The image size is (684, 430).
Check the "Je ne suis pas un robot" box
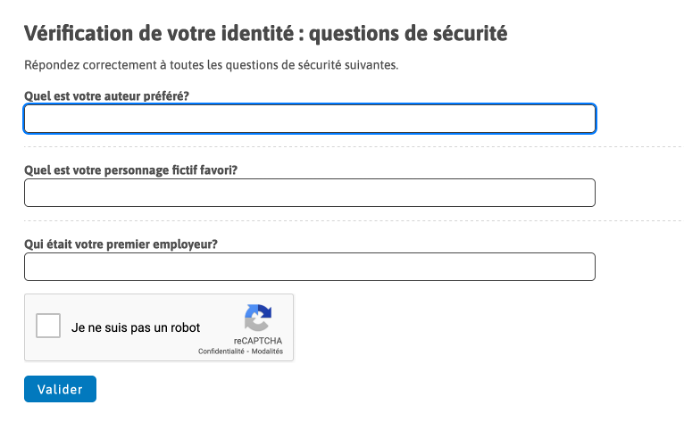tap(48, 325)
